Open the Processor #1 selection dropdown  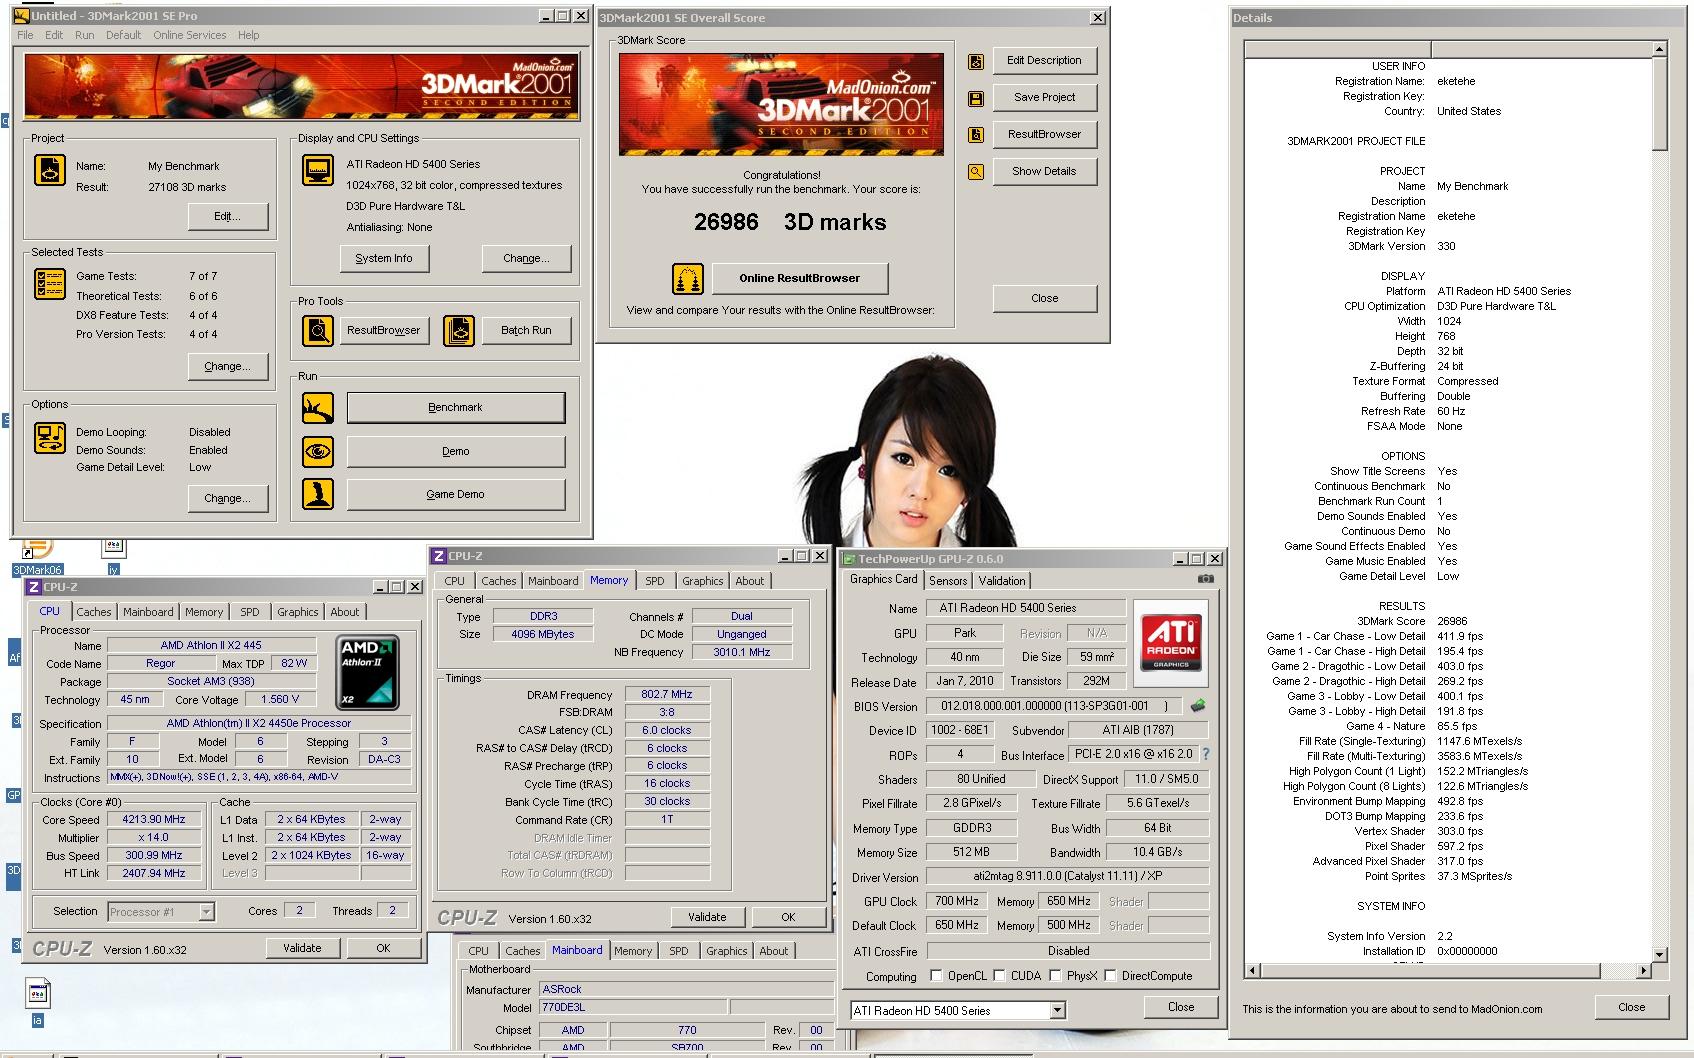click(206, 912)
